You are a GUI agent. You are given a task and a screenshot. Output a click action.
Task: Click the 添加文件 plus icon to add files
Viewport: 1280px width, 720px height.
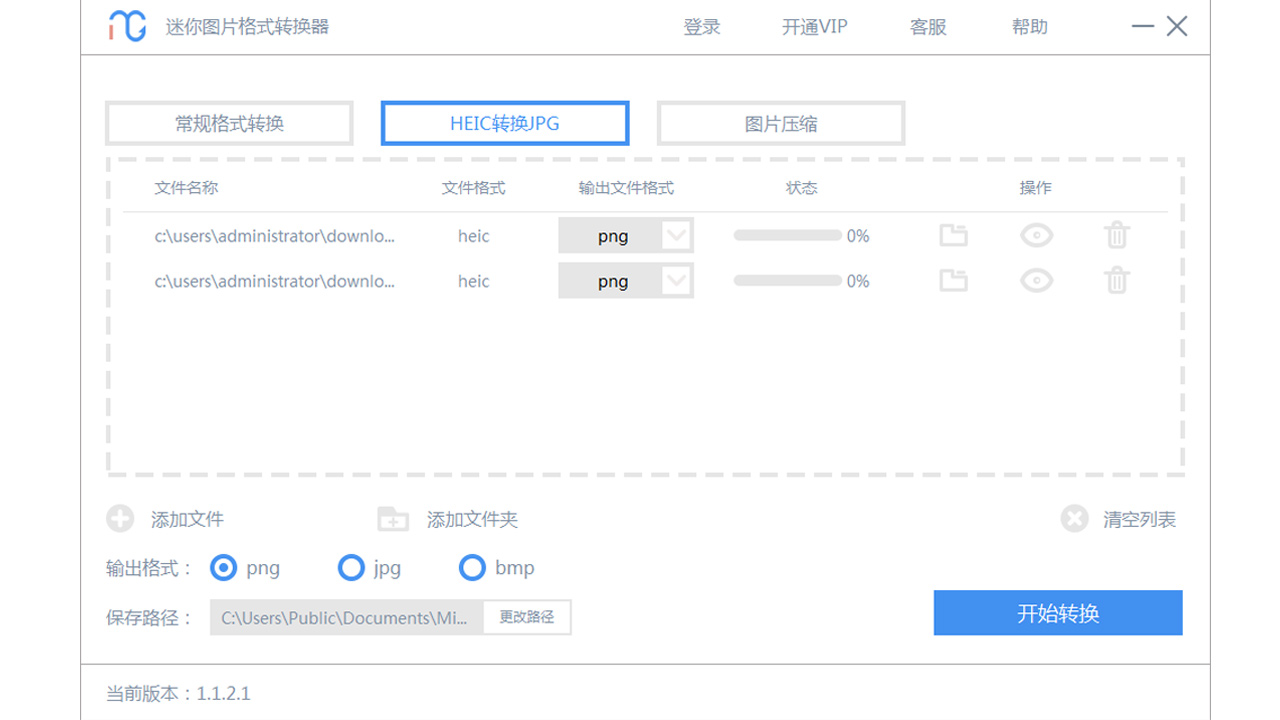point(119,518)
